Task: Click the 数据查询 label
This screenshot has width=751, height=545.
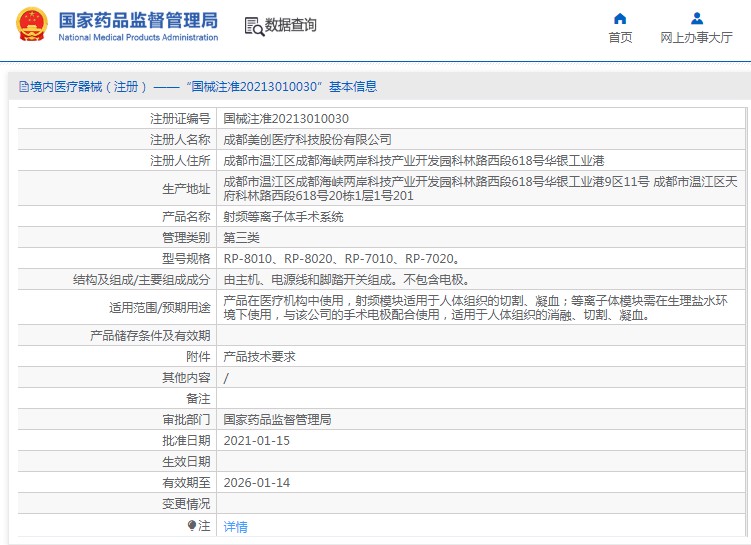Action: tap(291, 25)
